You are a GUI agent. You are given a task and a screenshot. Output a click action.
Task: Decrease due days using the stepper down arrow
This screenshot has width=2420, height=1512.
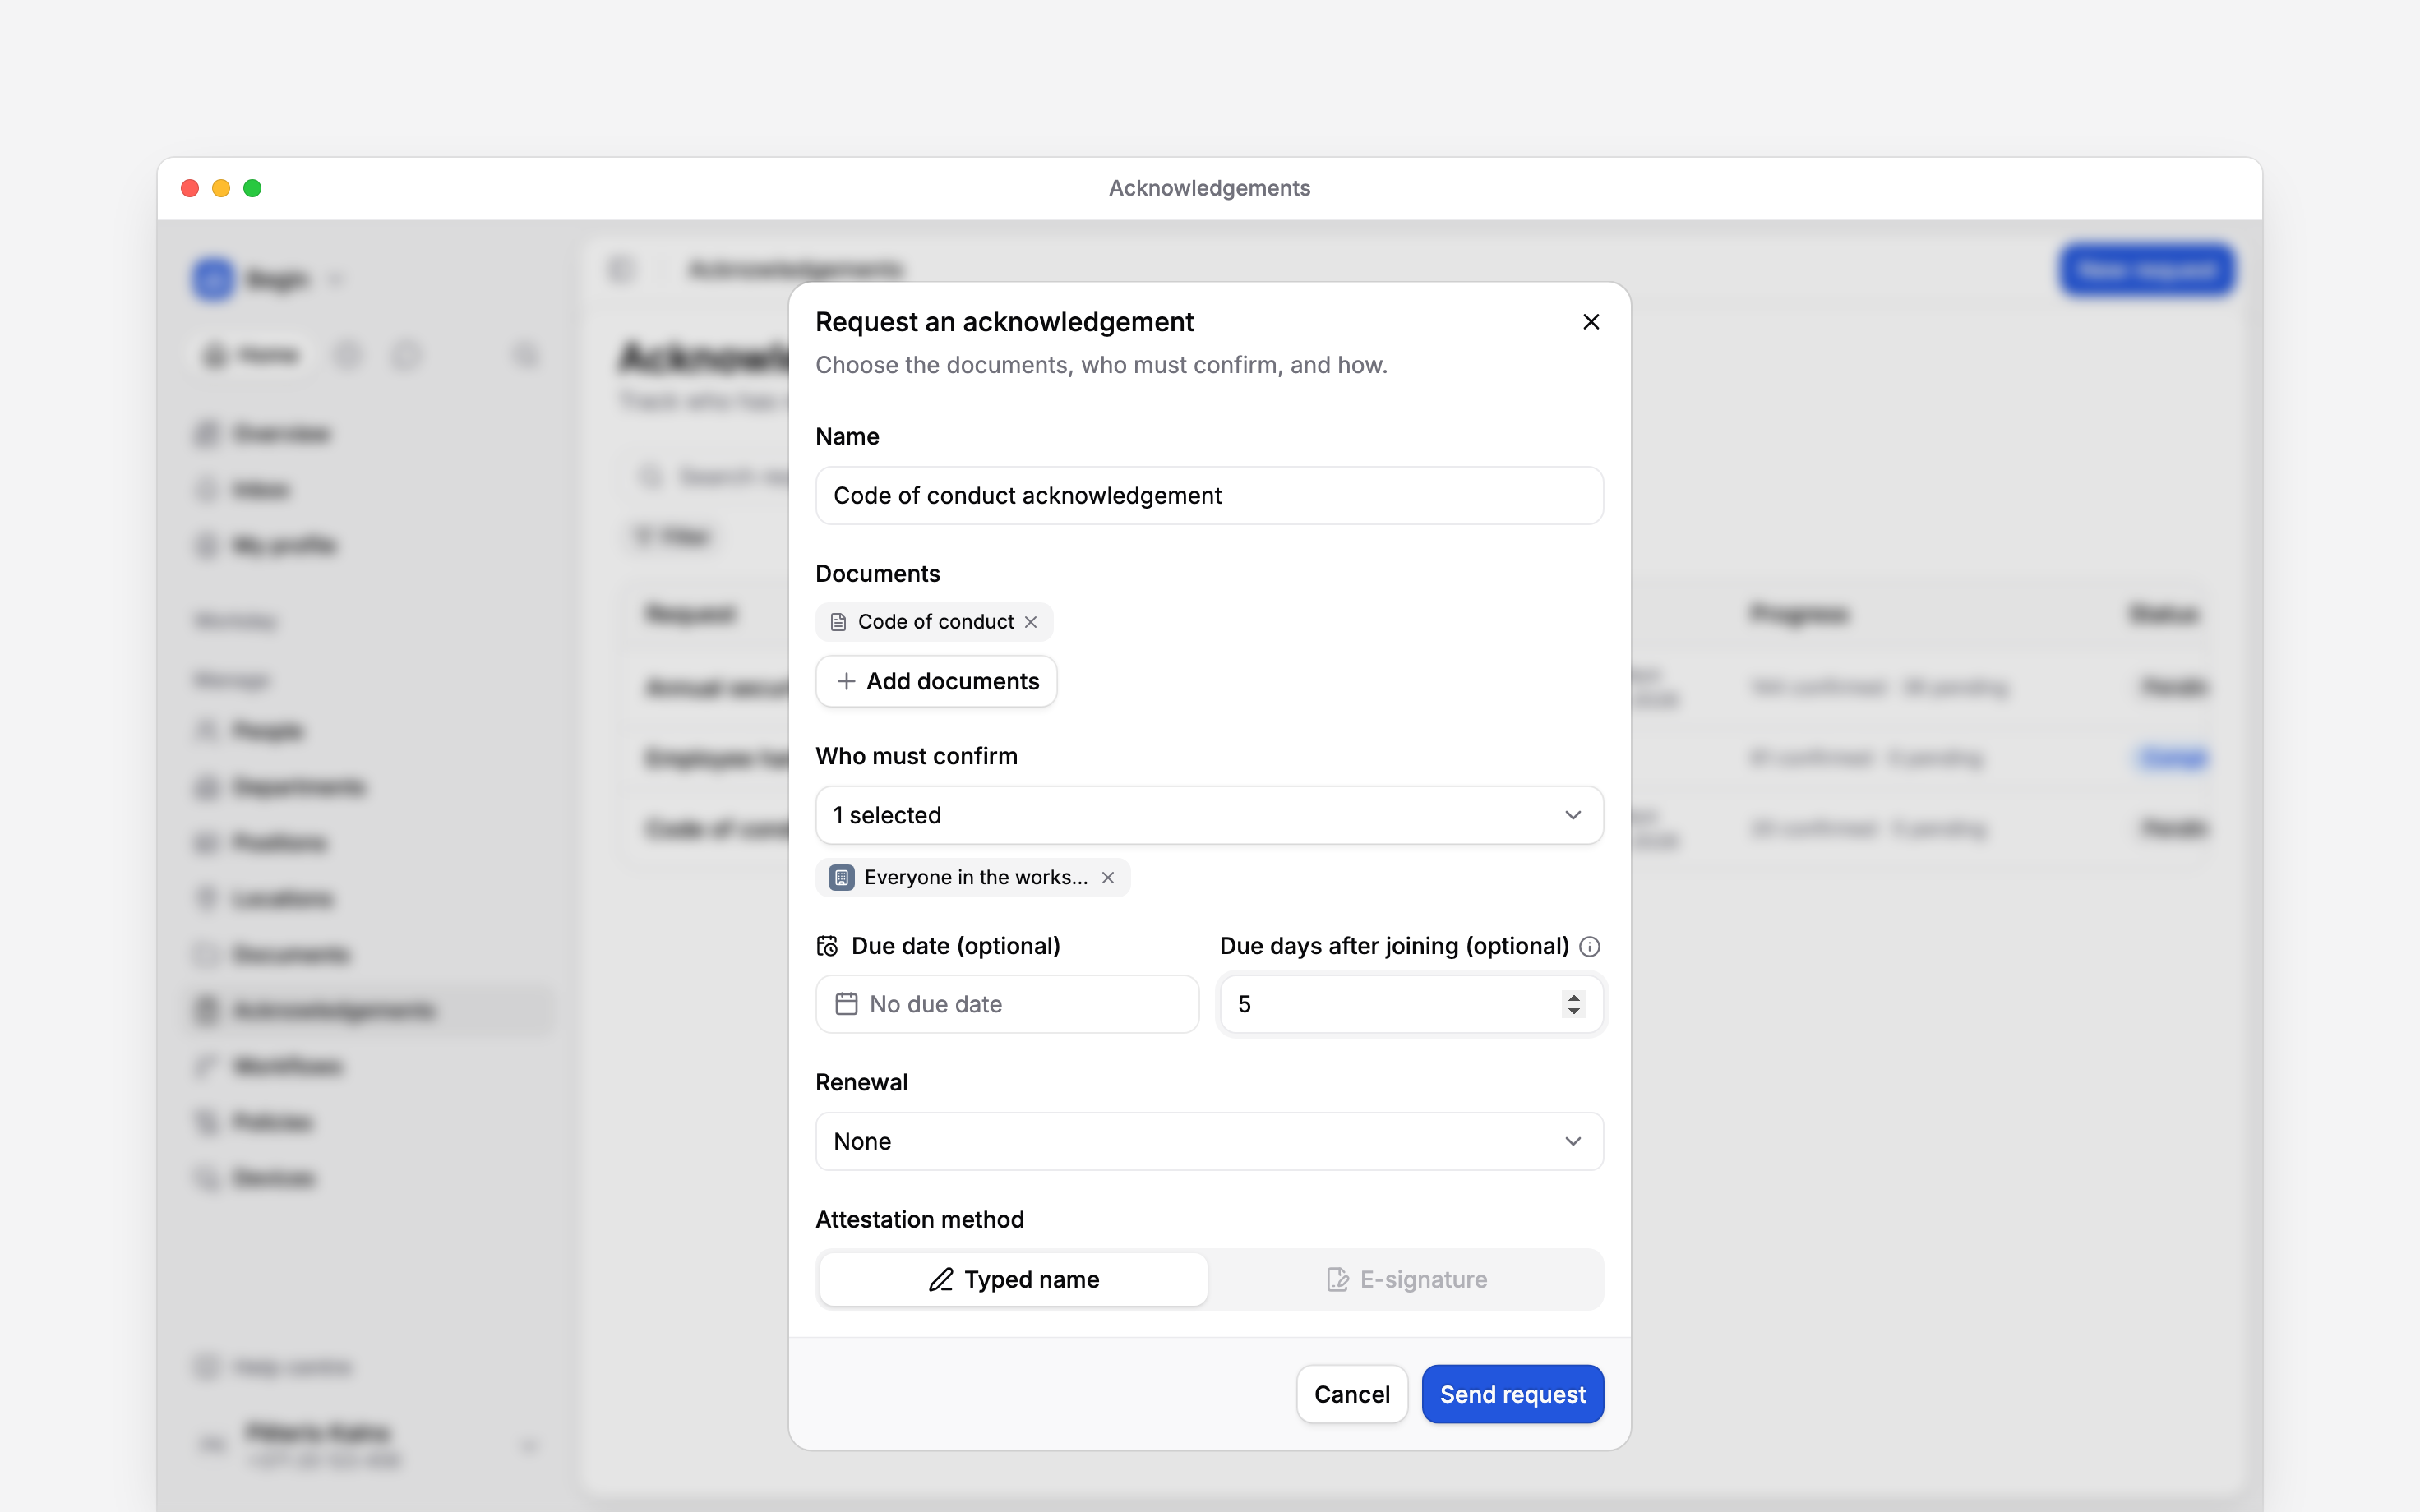pyautogui.click(x=1573, y=1011)
